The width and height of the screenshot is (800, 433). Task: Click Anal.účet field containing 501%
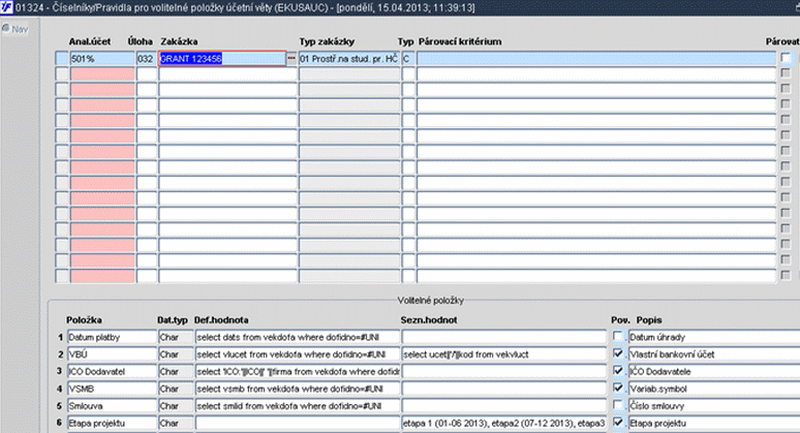pyautogui.click(x=102, y=59)
